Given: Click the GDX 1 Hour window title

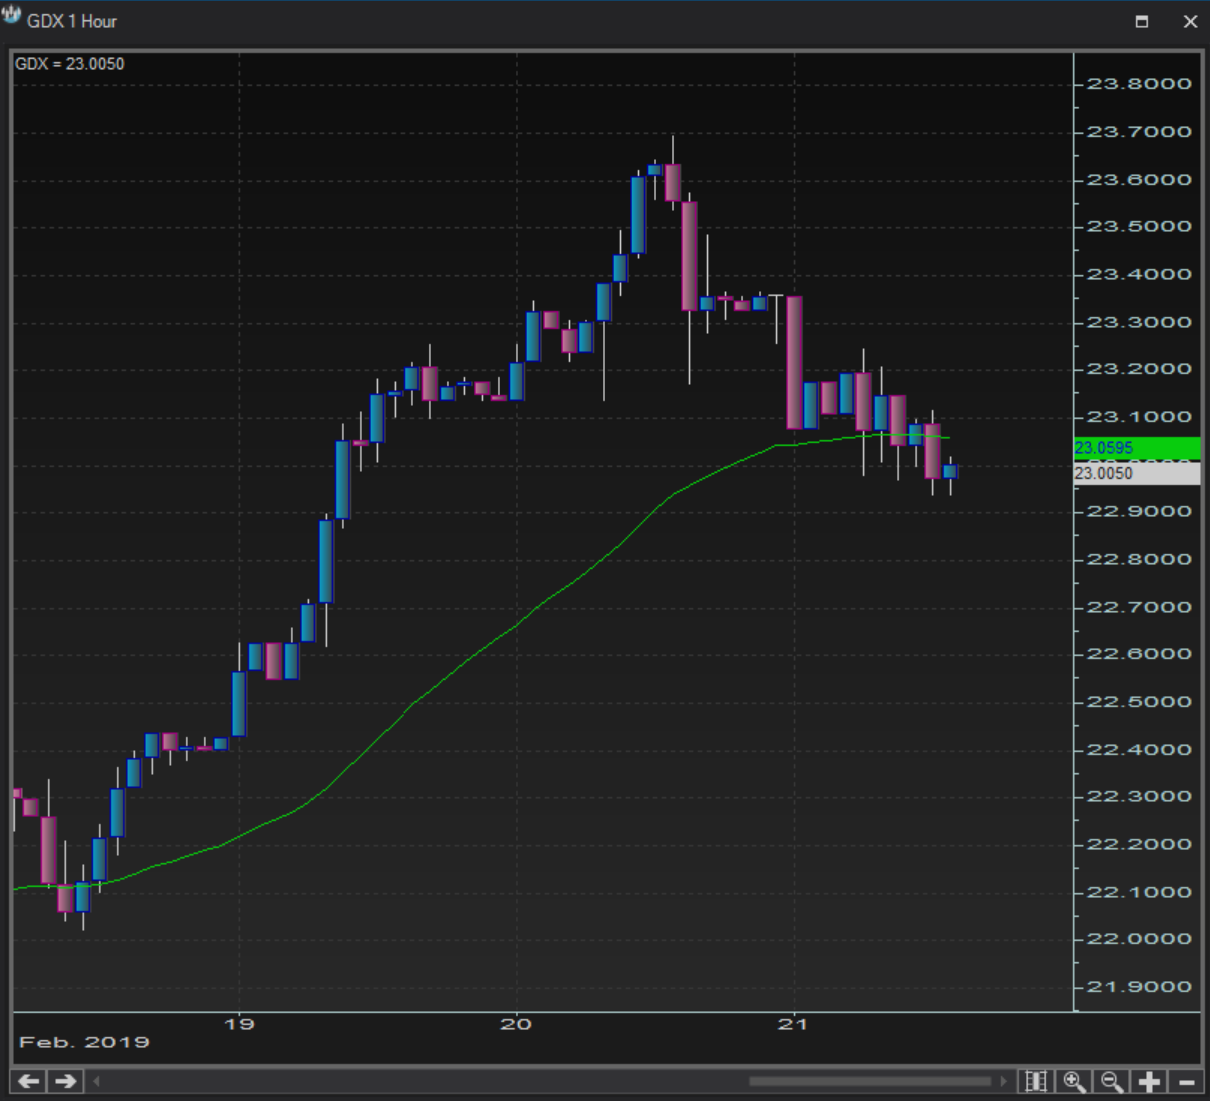Looking at the screenshot, I should (72, 21).
